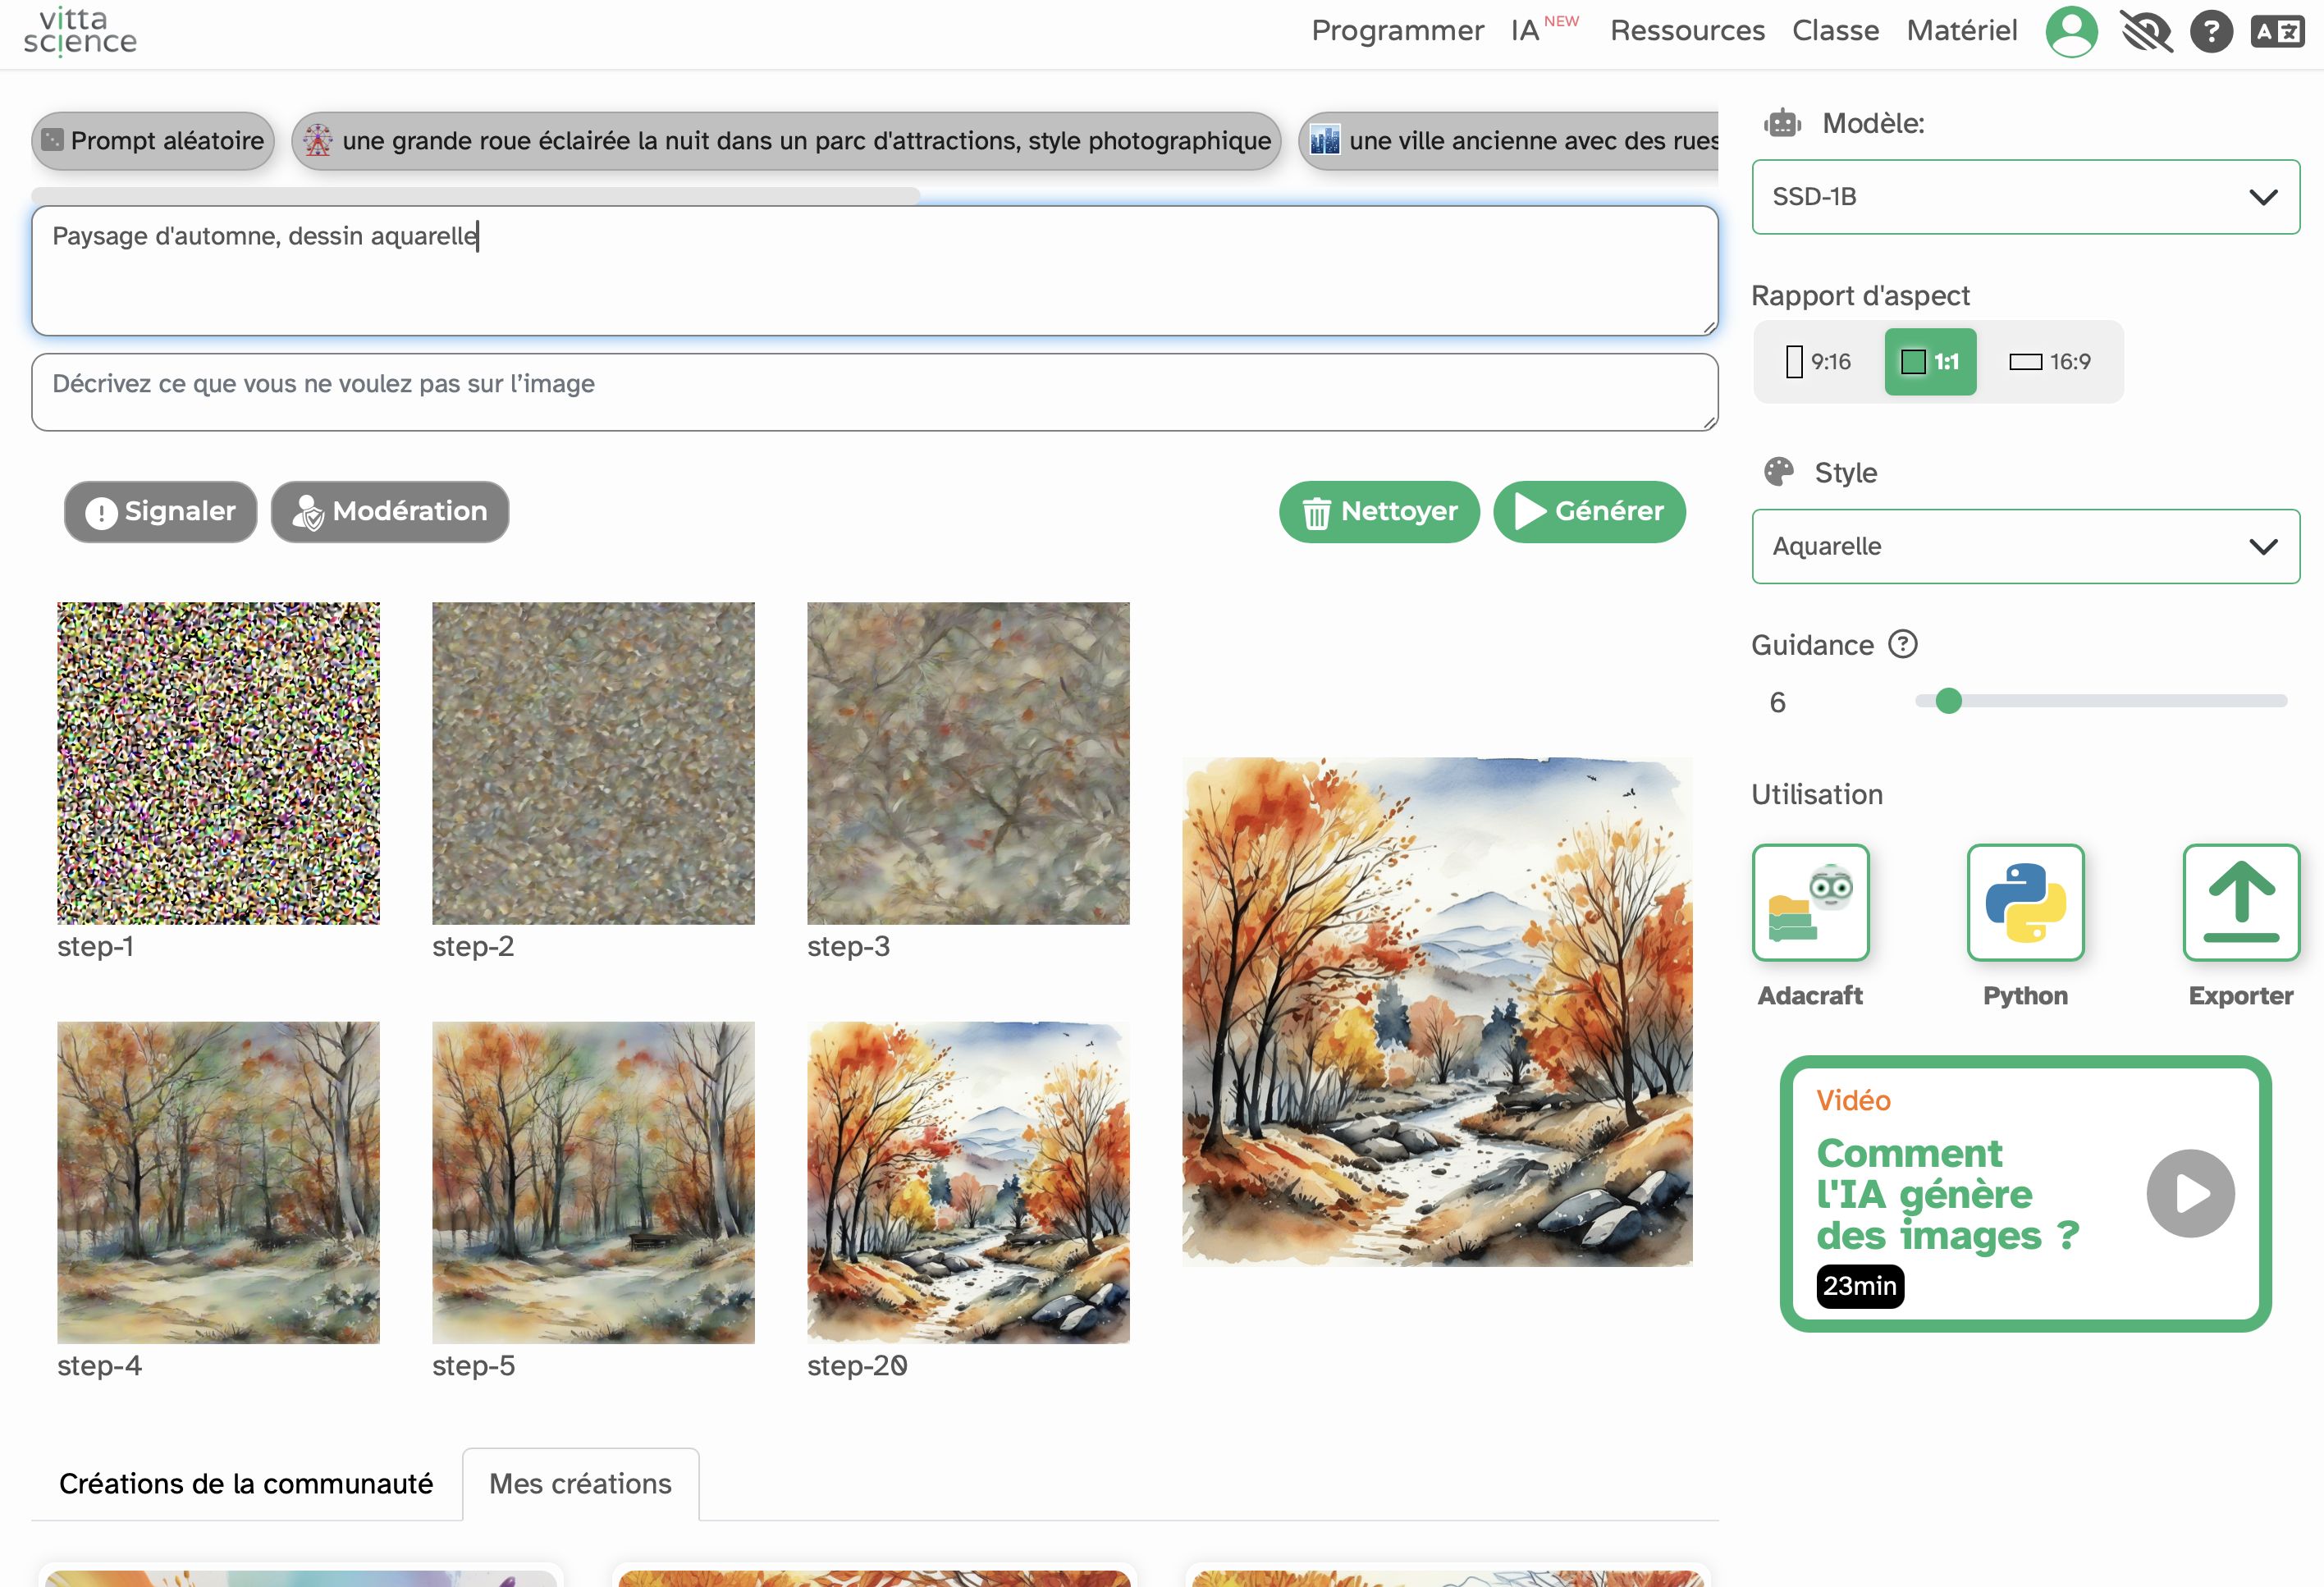Play the 'Comment l'IA génère des images' video
The width and height of the screenshot is (2324, 1587).
[2190, 1193]
